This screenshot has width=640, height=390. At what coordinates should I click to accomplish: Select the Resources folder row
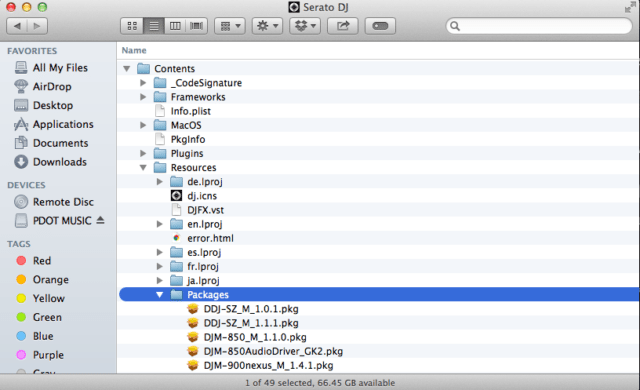point(378,168)
